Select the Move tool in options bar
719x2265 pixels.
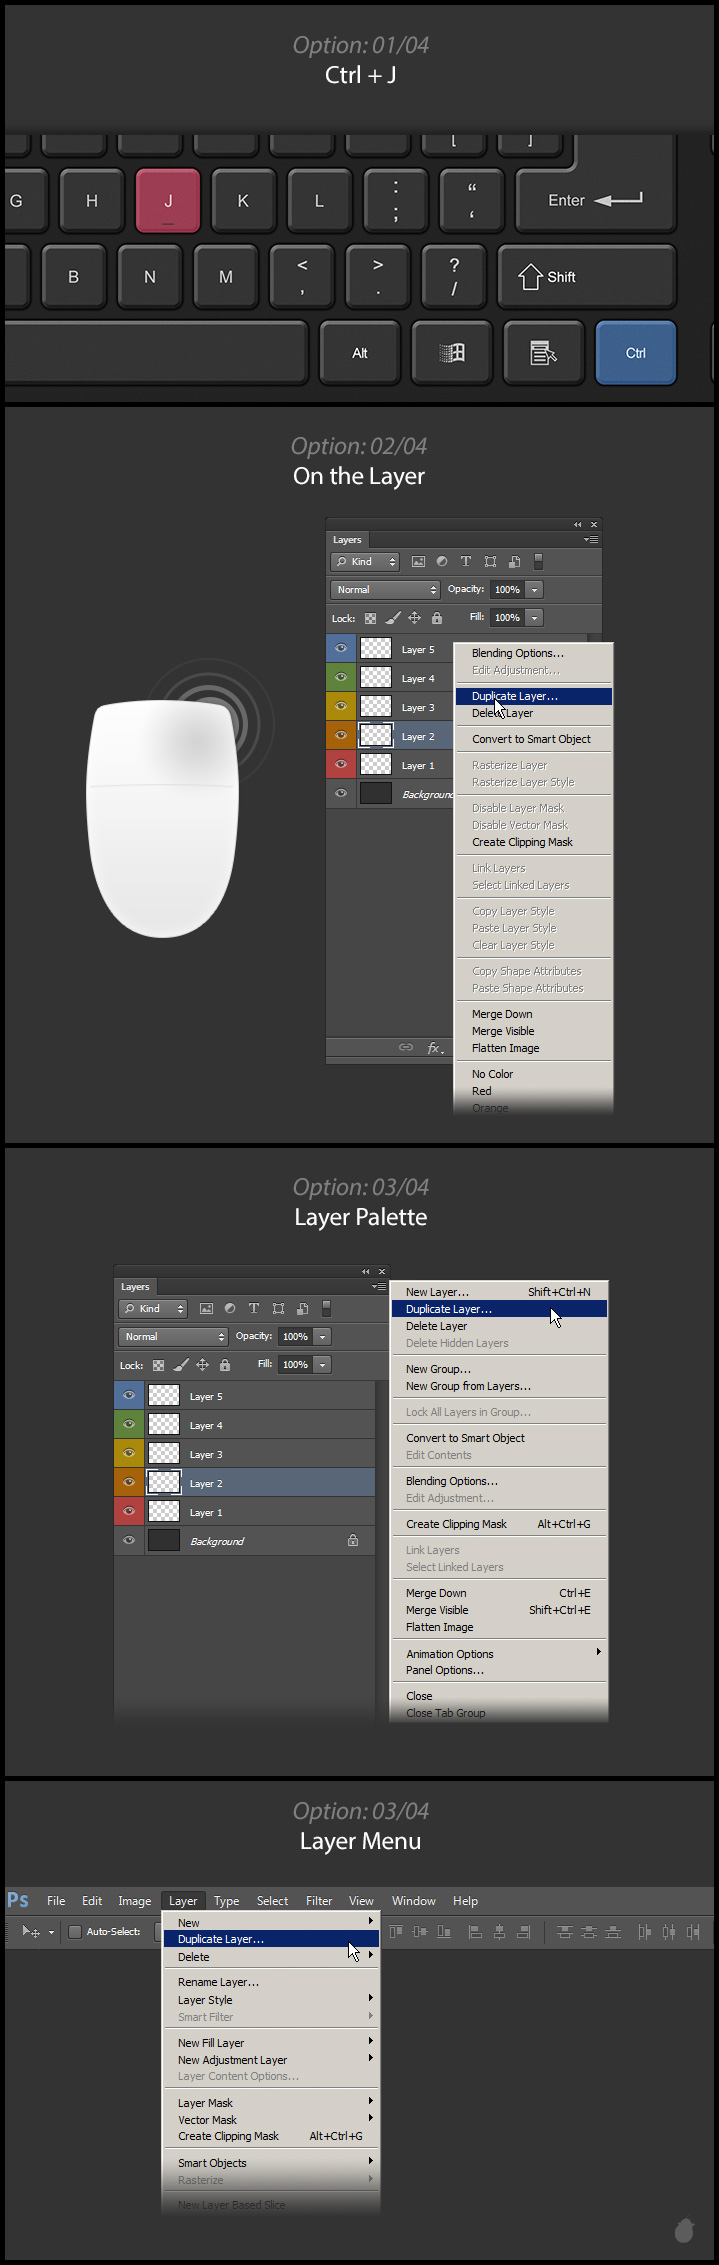pyautogui.click(x=31, y=1932)
